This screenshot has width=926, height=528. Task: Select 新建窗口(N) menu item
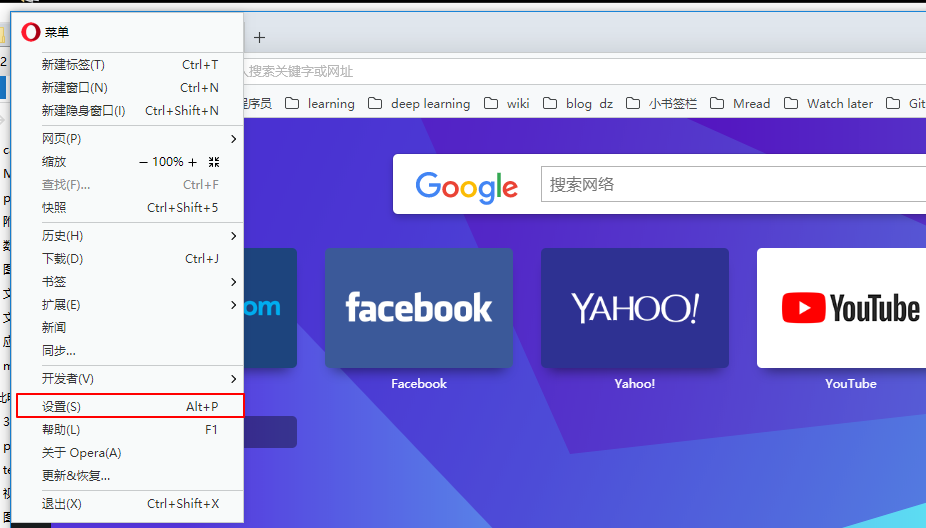pos(130,87)
